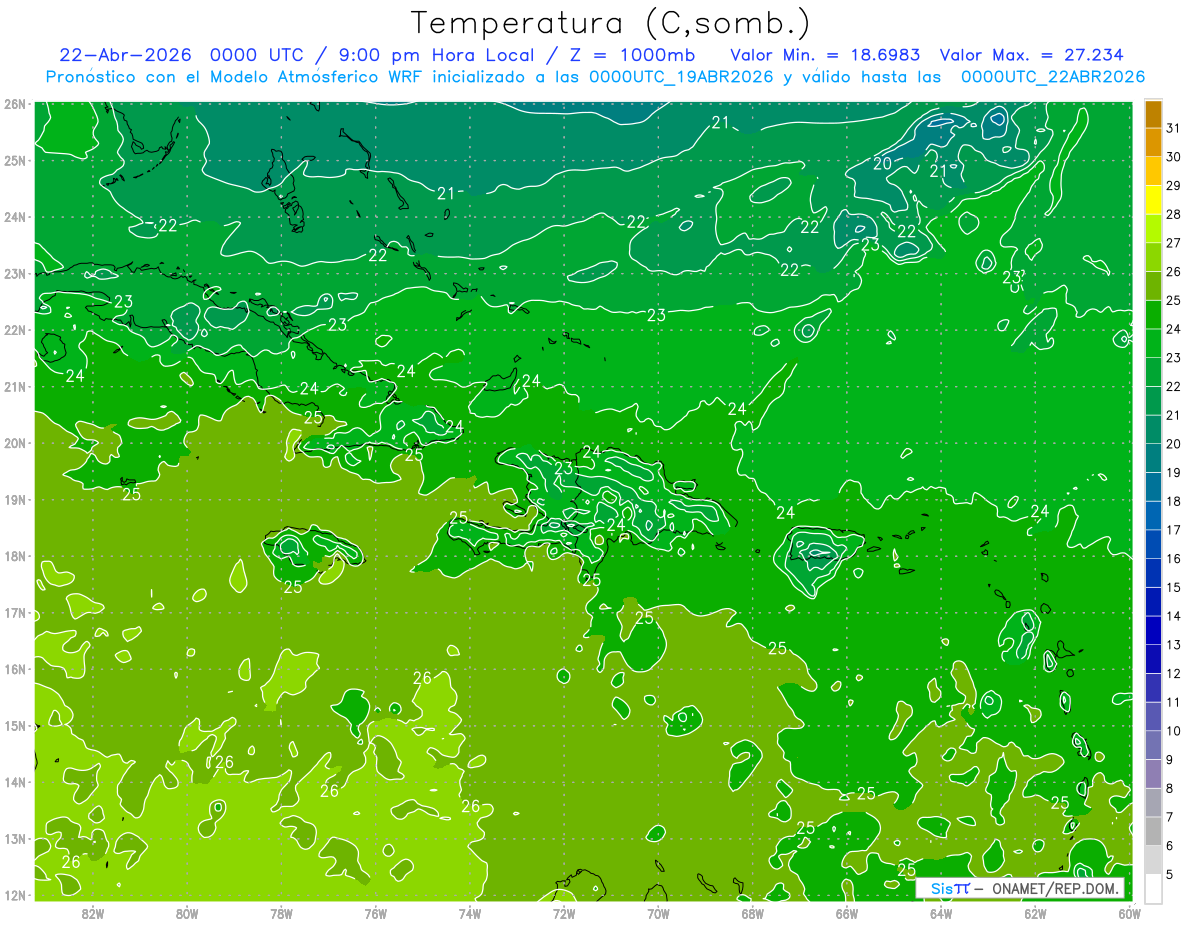This screenshot has width=1200, height=927.
Task: Click the 0000UTC_19ABR2026 initialization time text
Action: pyautogui.click(x=681, y=77)
